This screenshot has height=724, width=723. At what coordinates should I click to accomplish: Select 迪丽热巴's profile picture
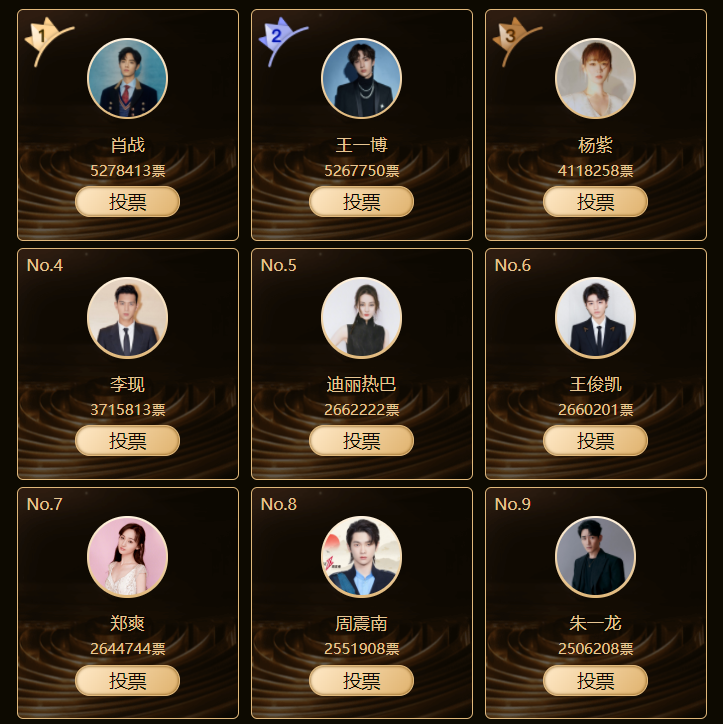pos(362,318)
